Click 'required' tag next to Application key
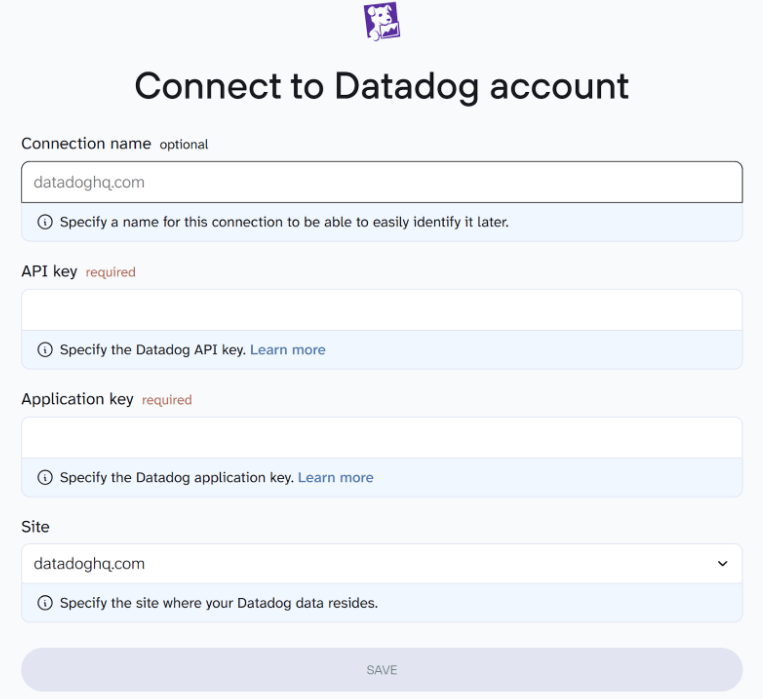The width and height of the screenshot is (763, 699). 167,400
